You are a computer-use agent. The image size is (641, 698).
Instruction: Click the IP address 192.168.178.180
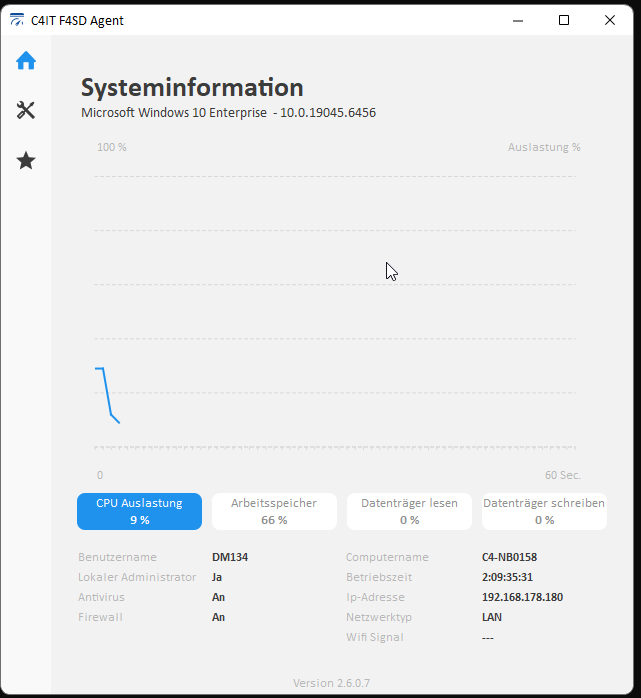click(x=522, y=597)
